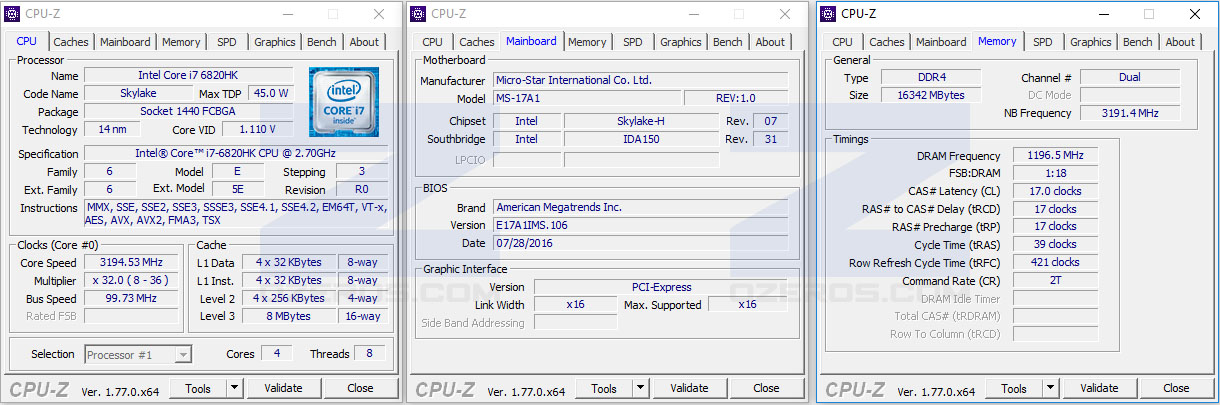1220x405 pixels.
Task: Click the CPU-Z app icon in the left window title bar
Action: [x=14, y=14]
